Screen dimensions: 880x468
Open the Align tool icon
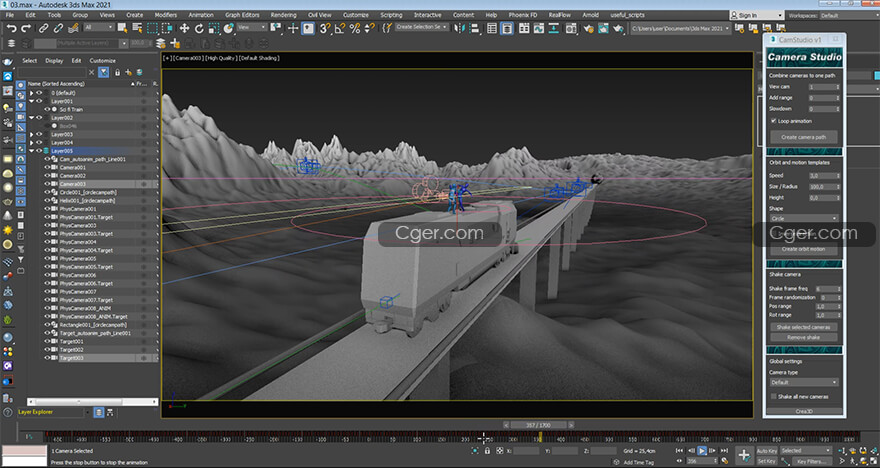(x=475, y=27)
